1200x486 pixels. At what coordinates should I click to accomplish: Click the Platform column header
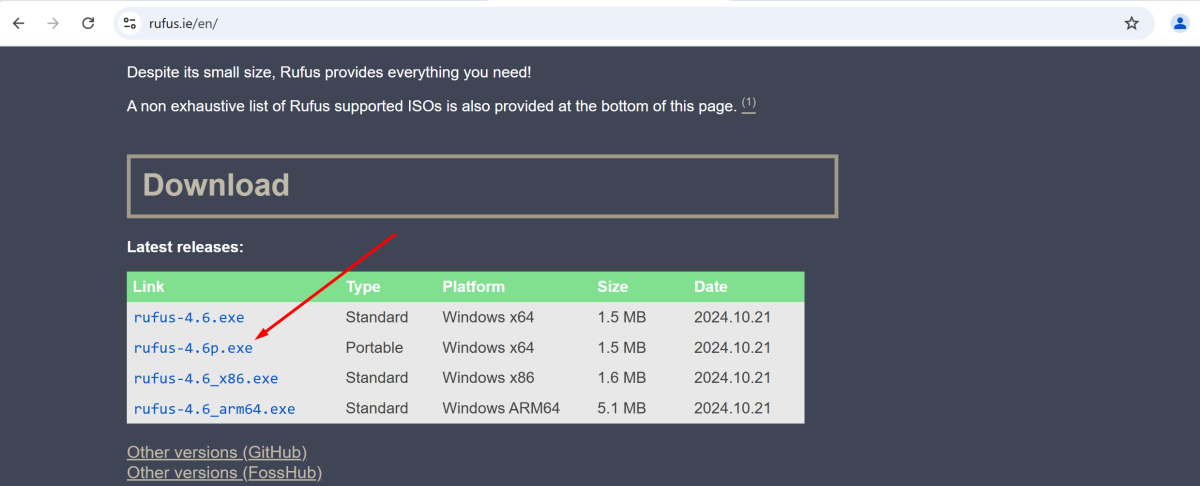click(474, 287)
